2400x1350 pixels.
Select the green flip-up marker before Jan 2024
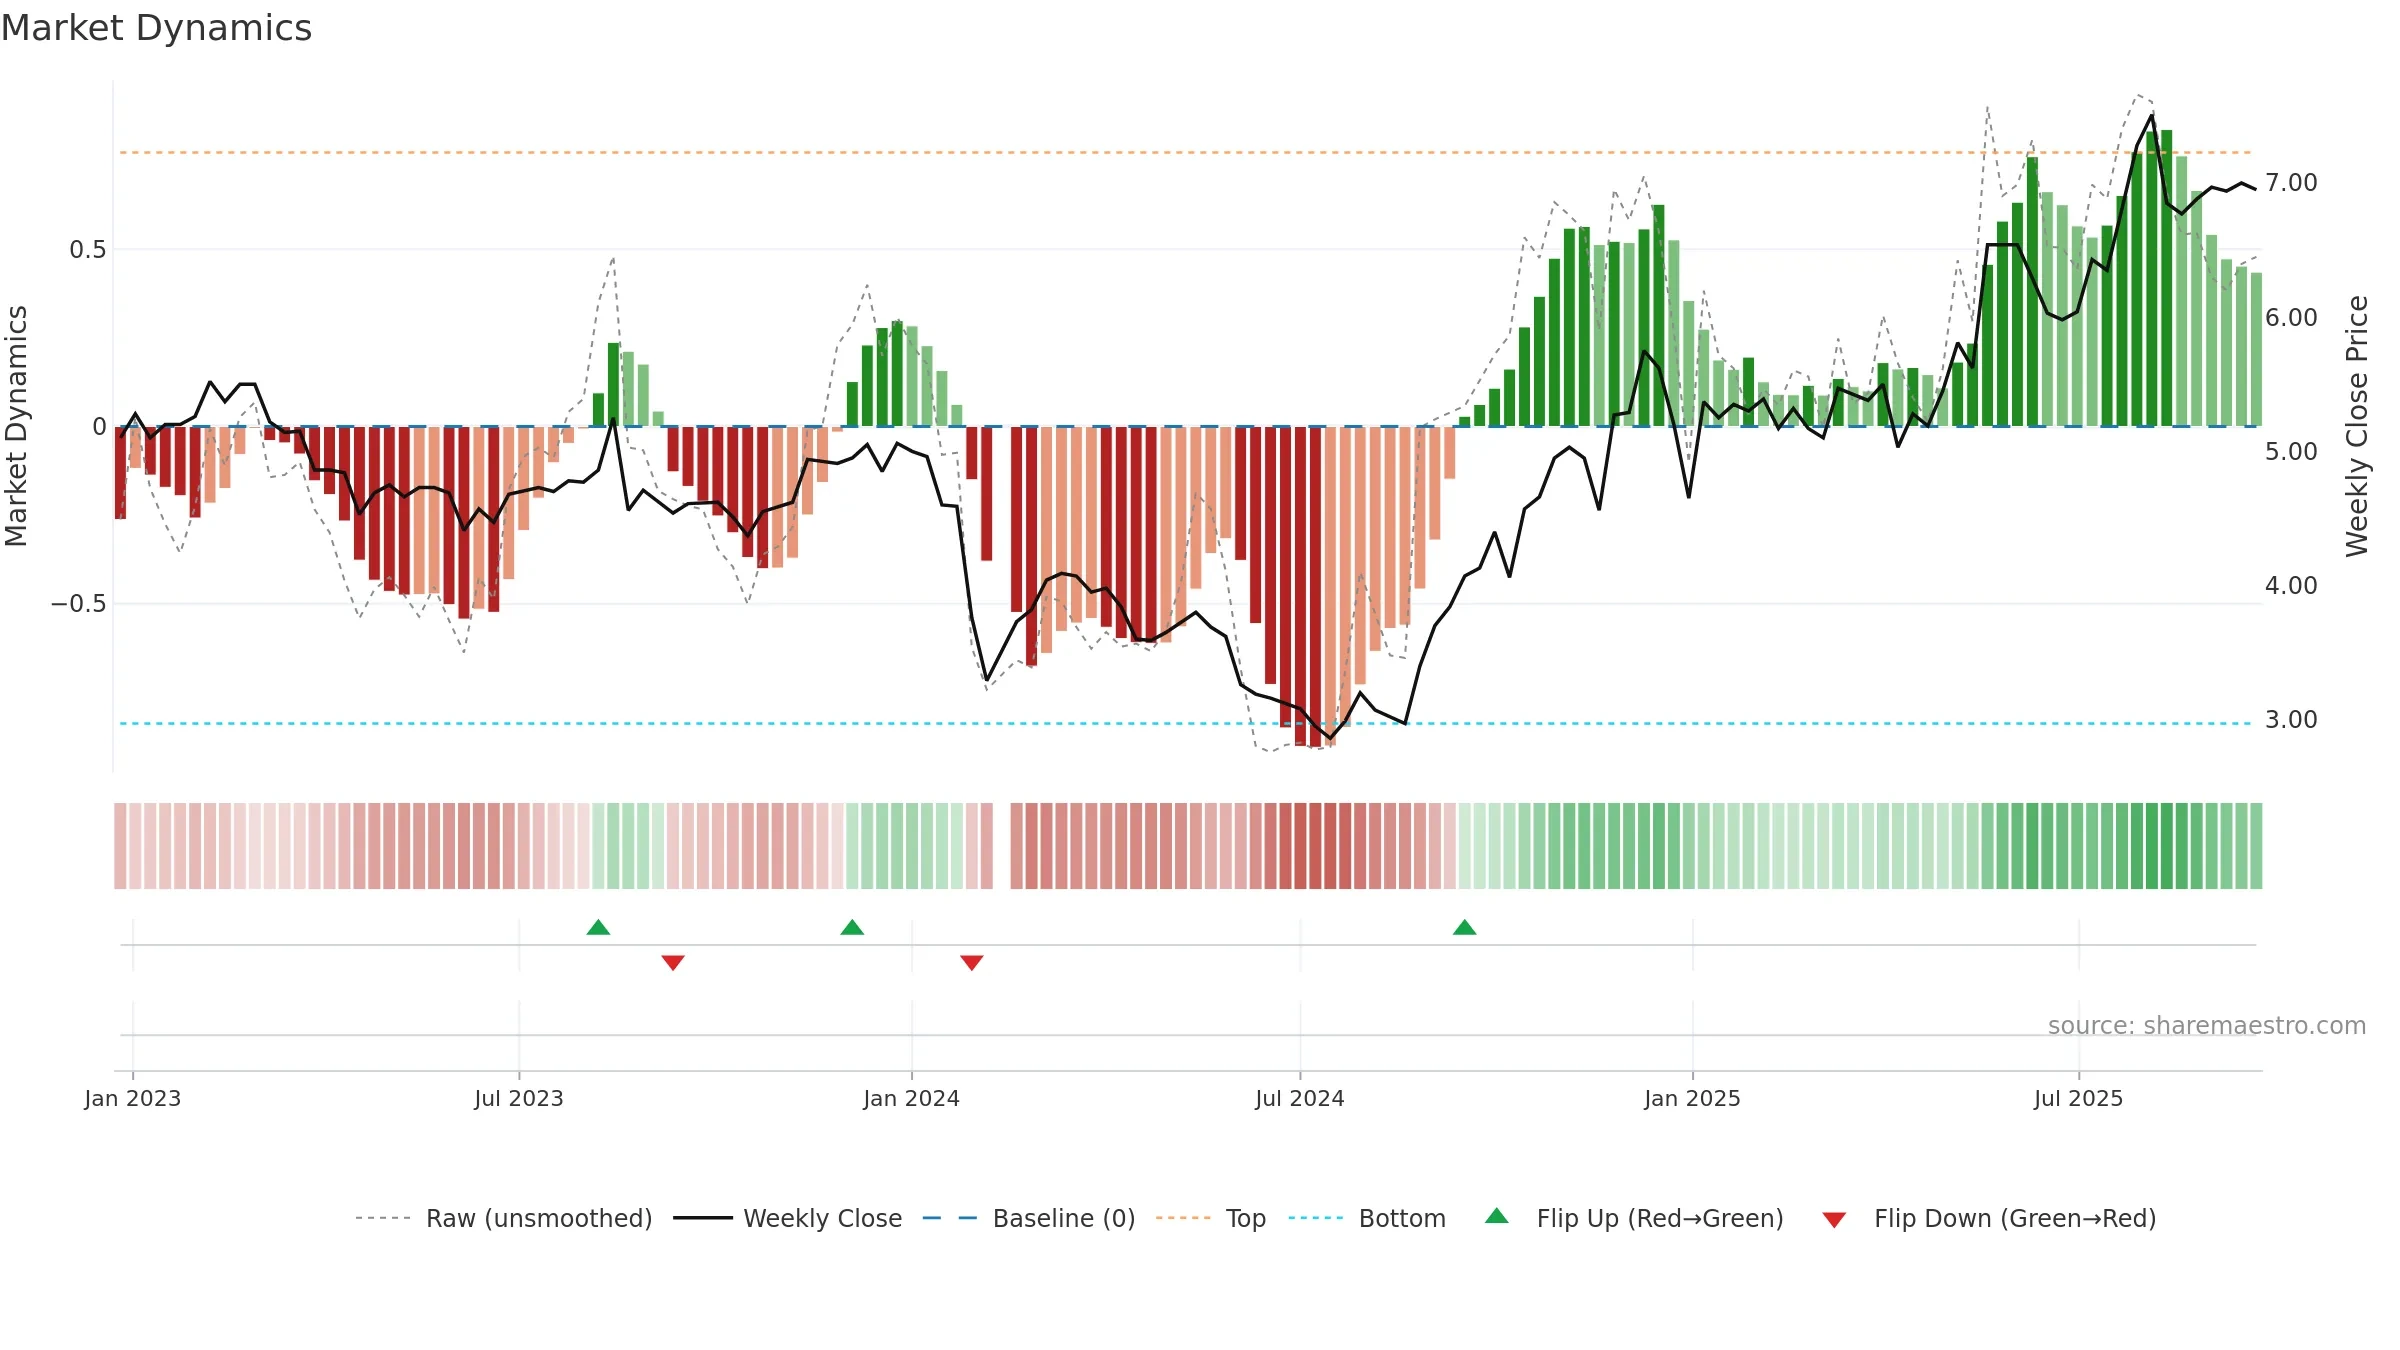tap(852, 927)
